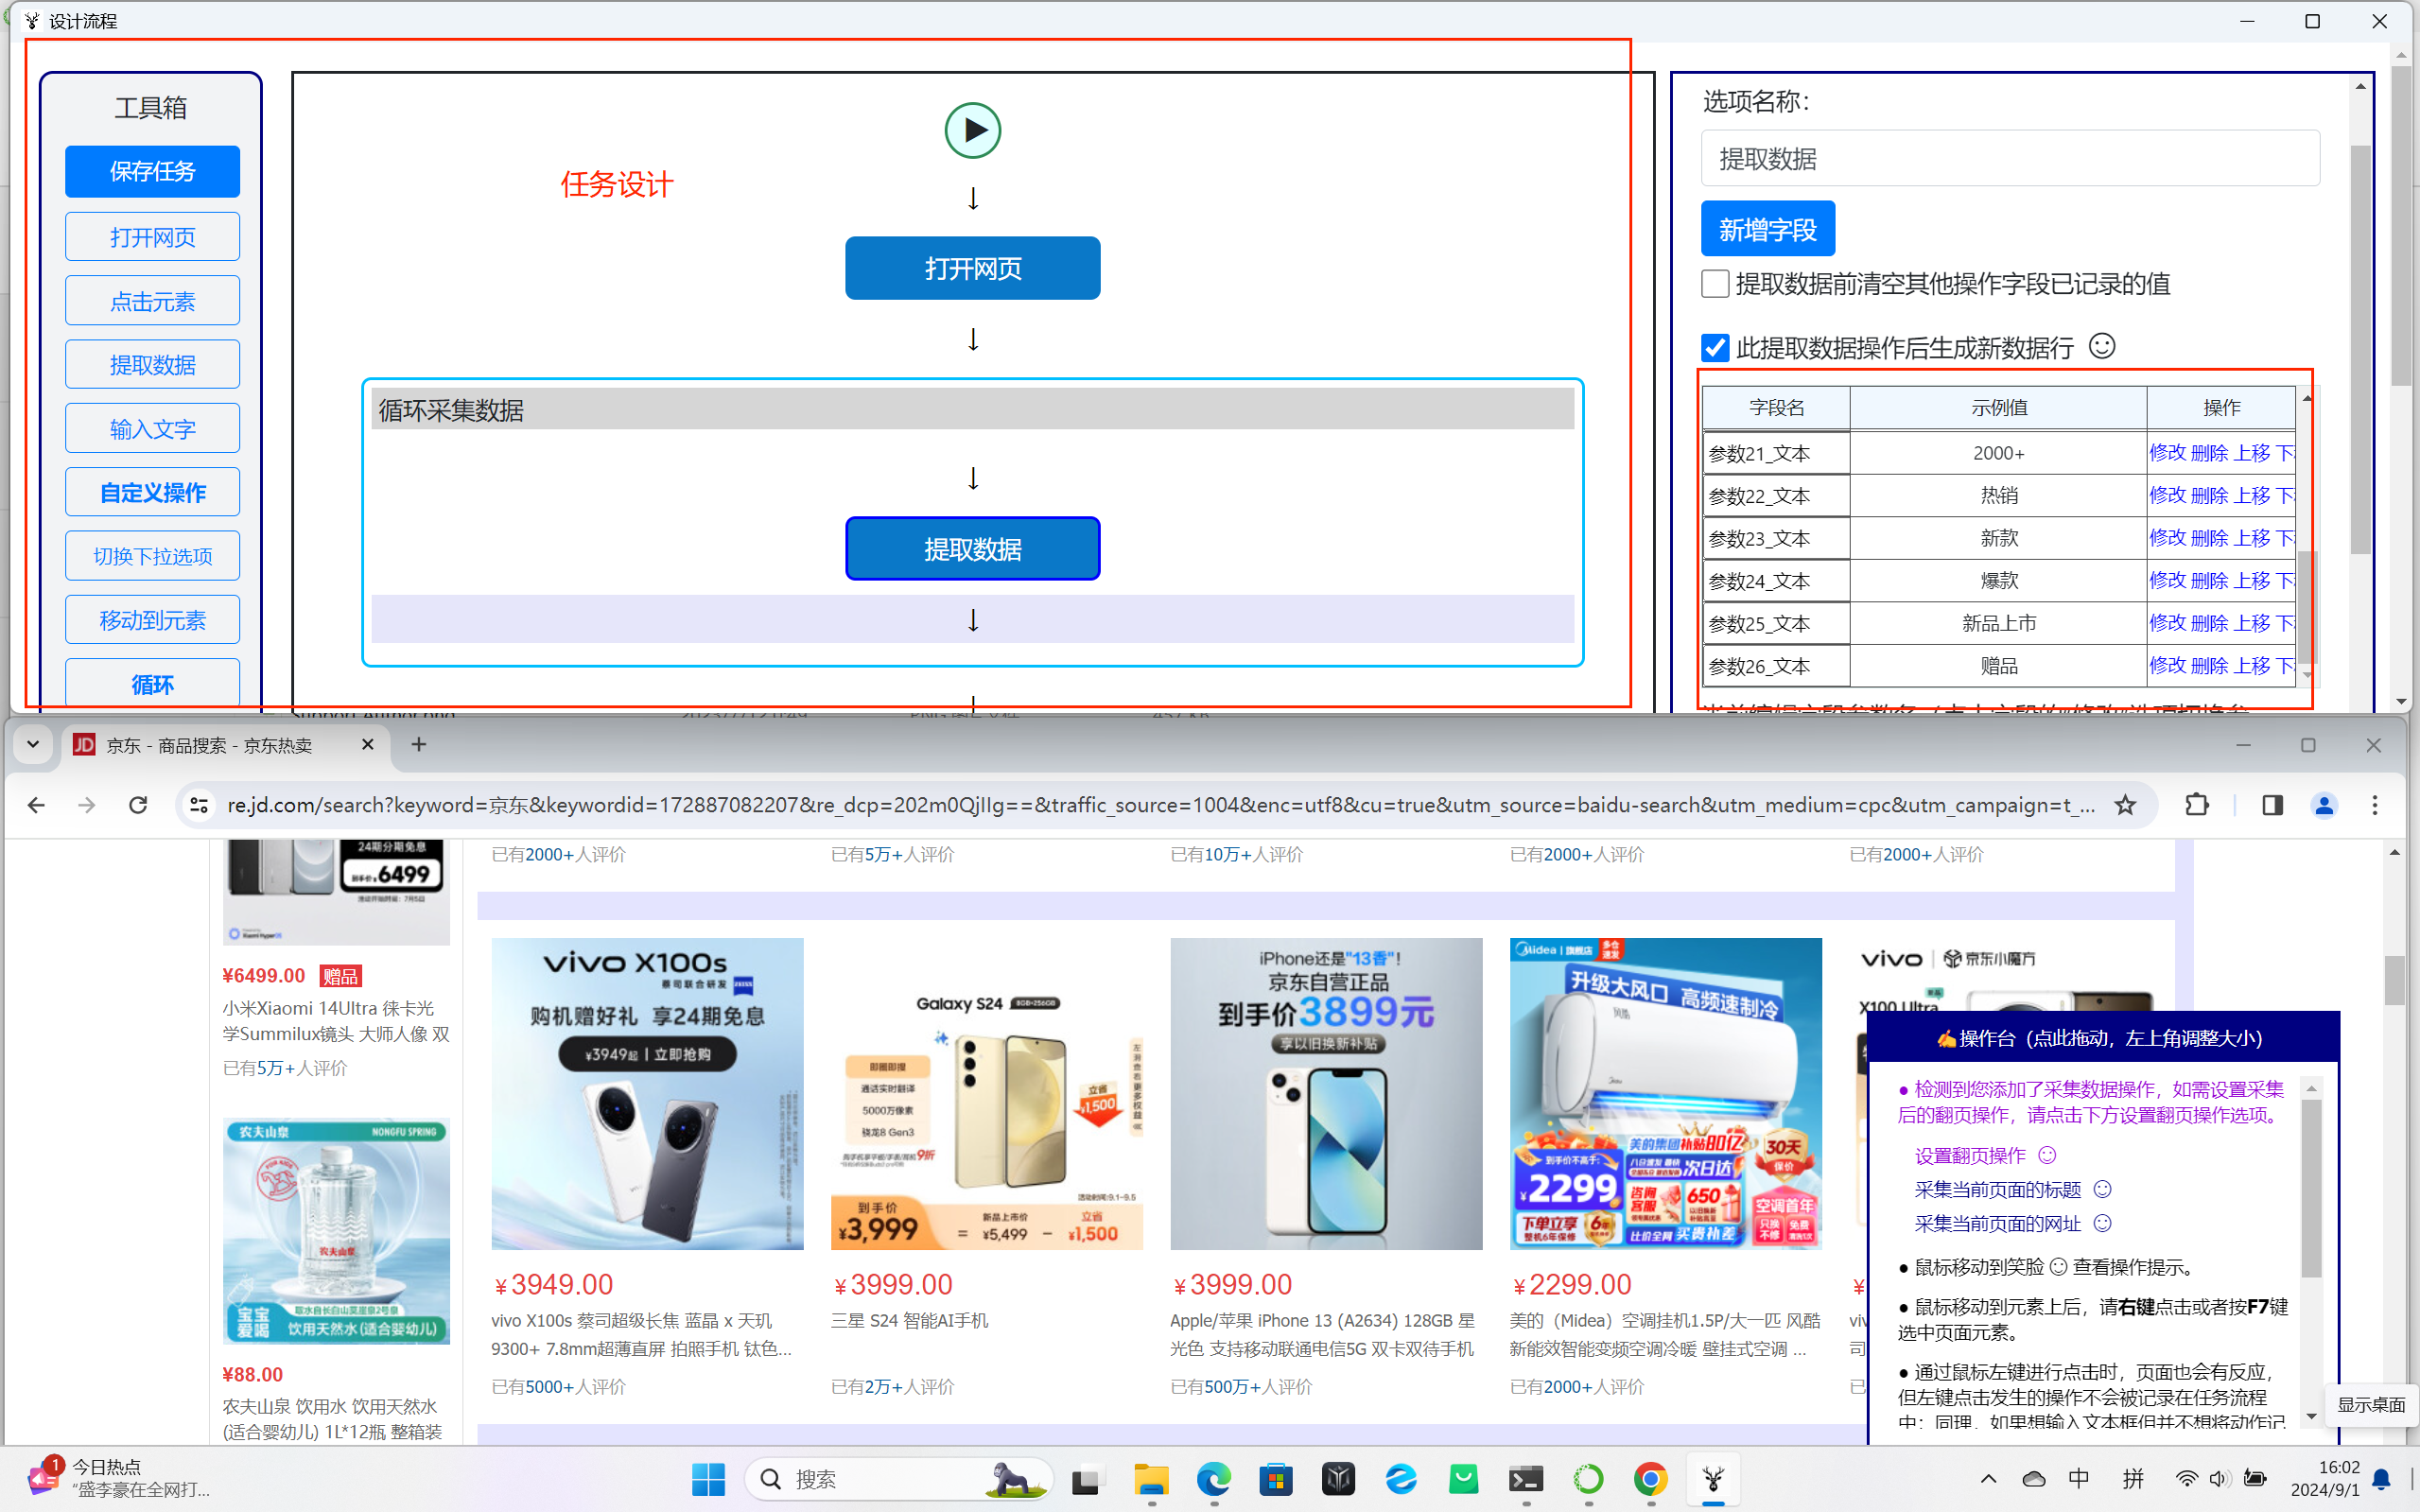2420x1512 pixels.
Task: Open a new Chrome tab
Action: (419, 745)
